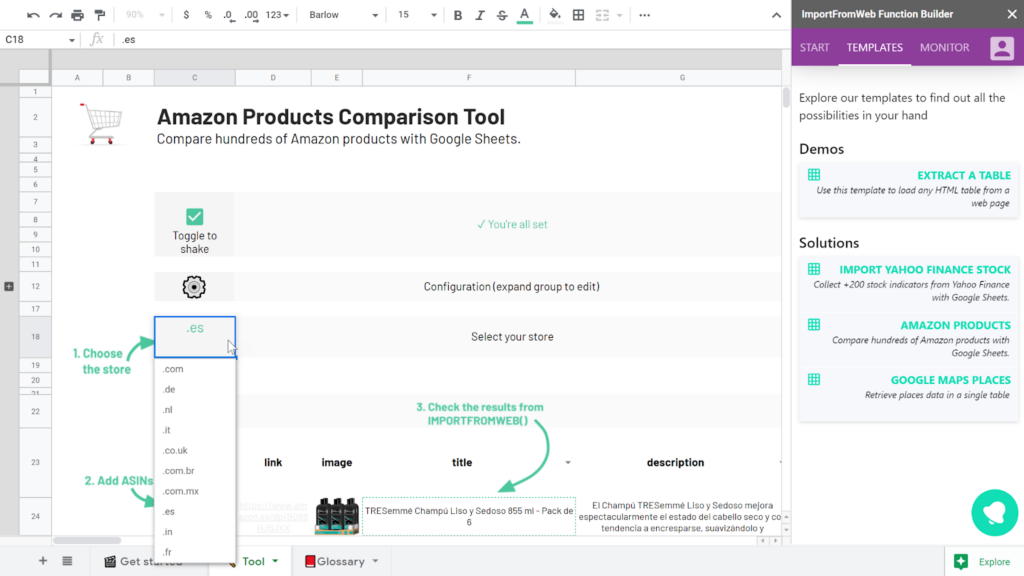Click the print icon

(x=78, y=15)
